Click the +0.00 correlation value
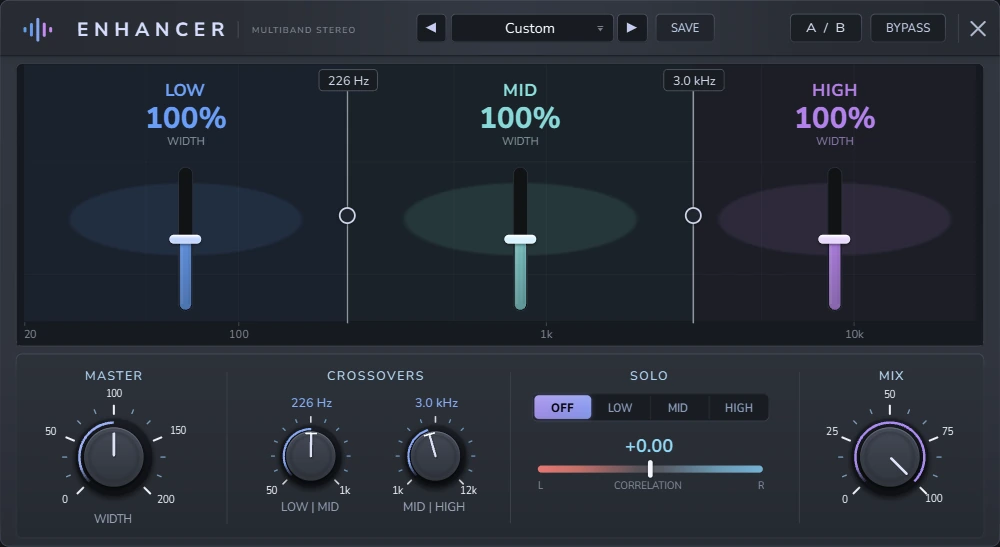The image size is (1000, 547). pos(649,446)
